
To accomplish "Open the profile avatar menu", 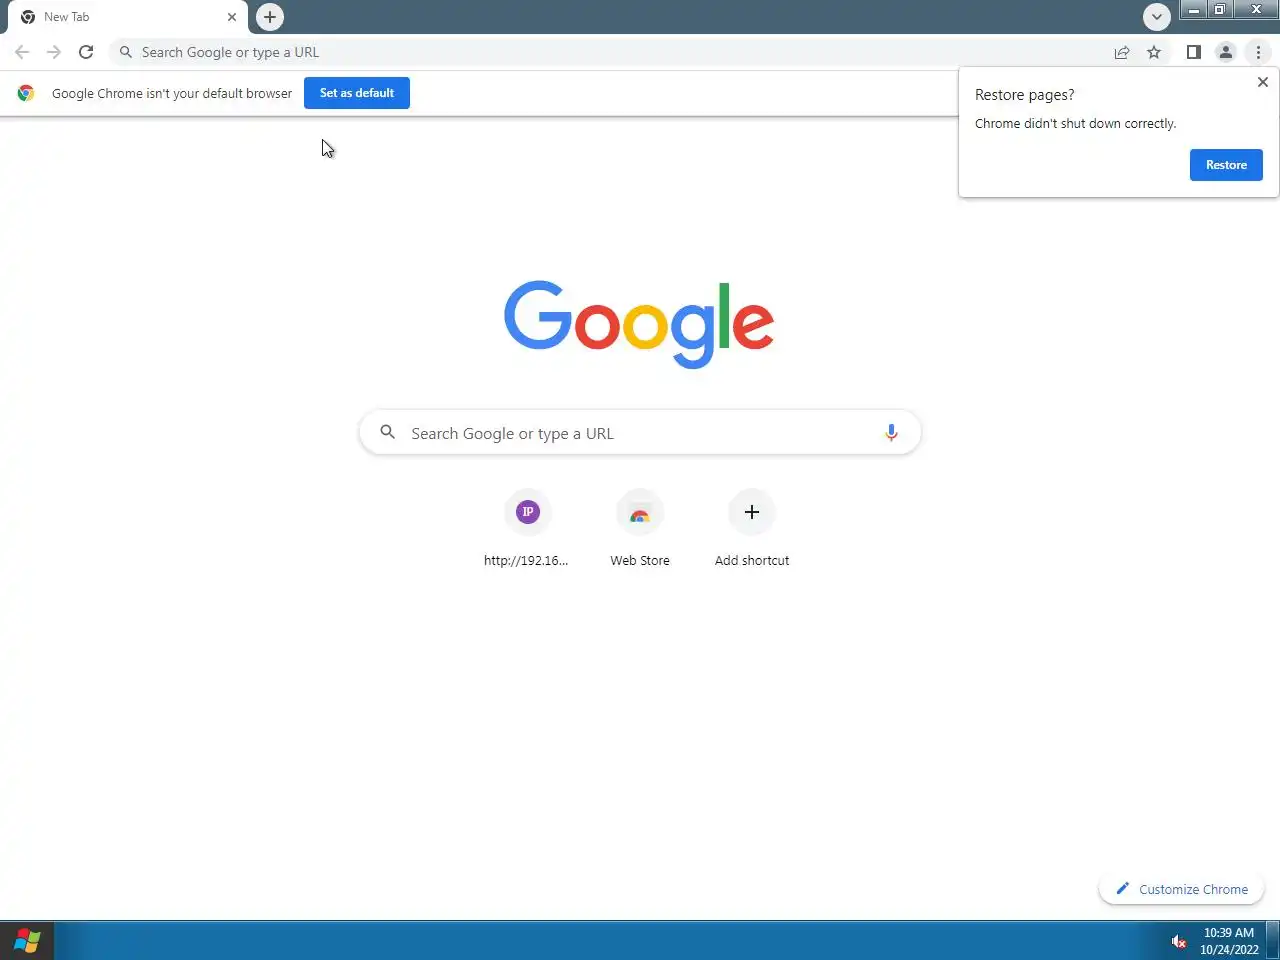I will [1225, 52].
